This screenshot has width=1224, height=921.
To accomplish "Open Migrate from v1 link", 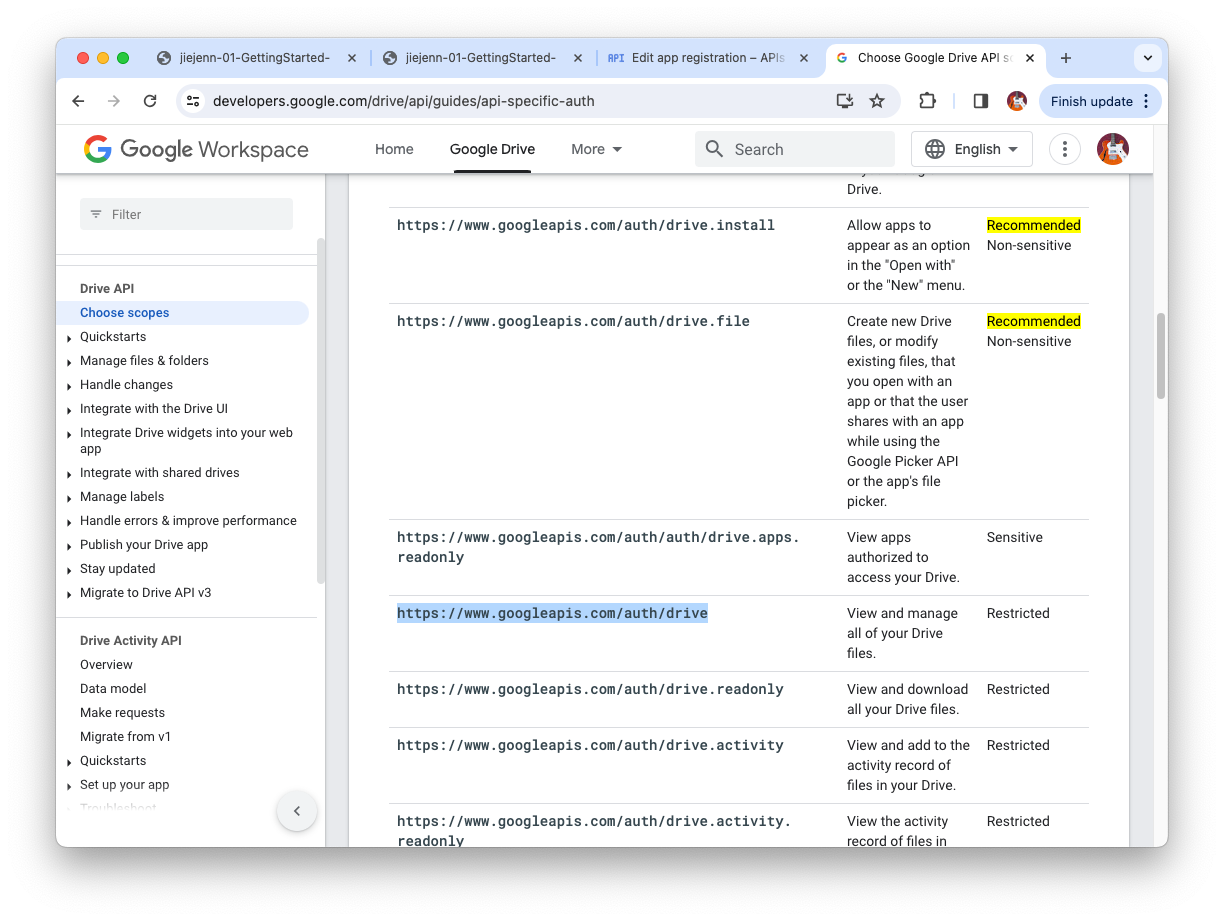I will (125, 737).
